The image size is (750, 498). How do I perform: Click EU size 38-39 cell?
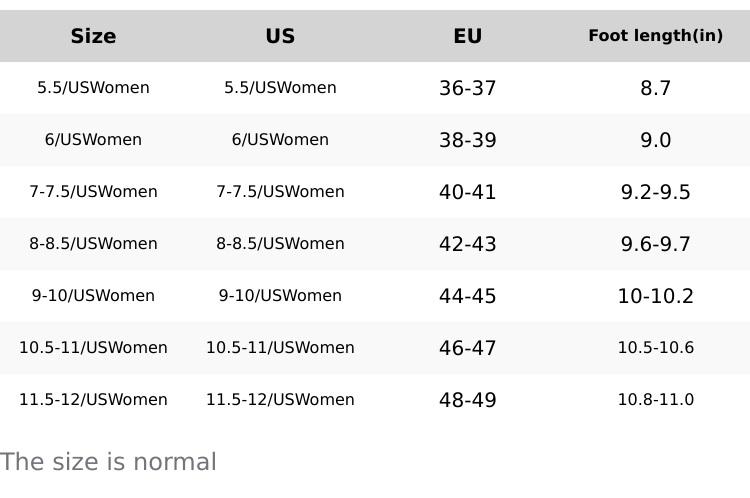tap(467, 140)
